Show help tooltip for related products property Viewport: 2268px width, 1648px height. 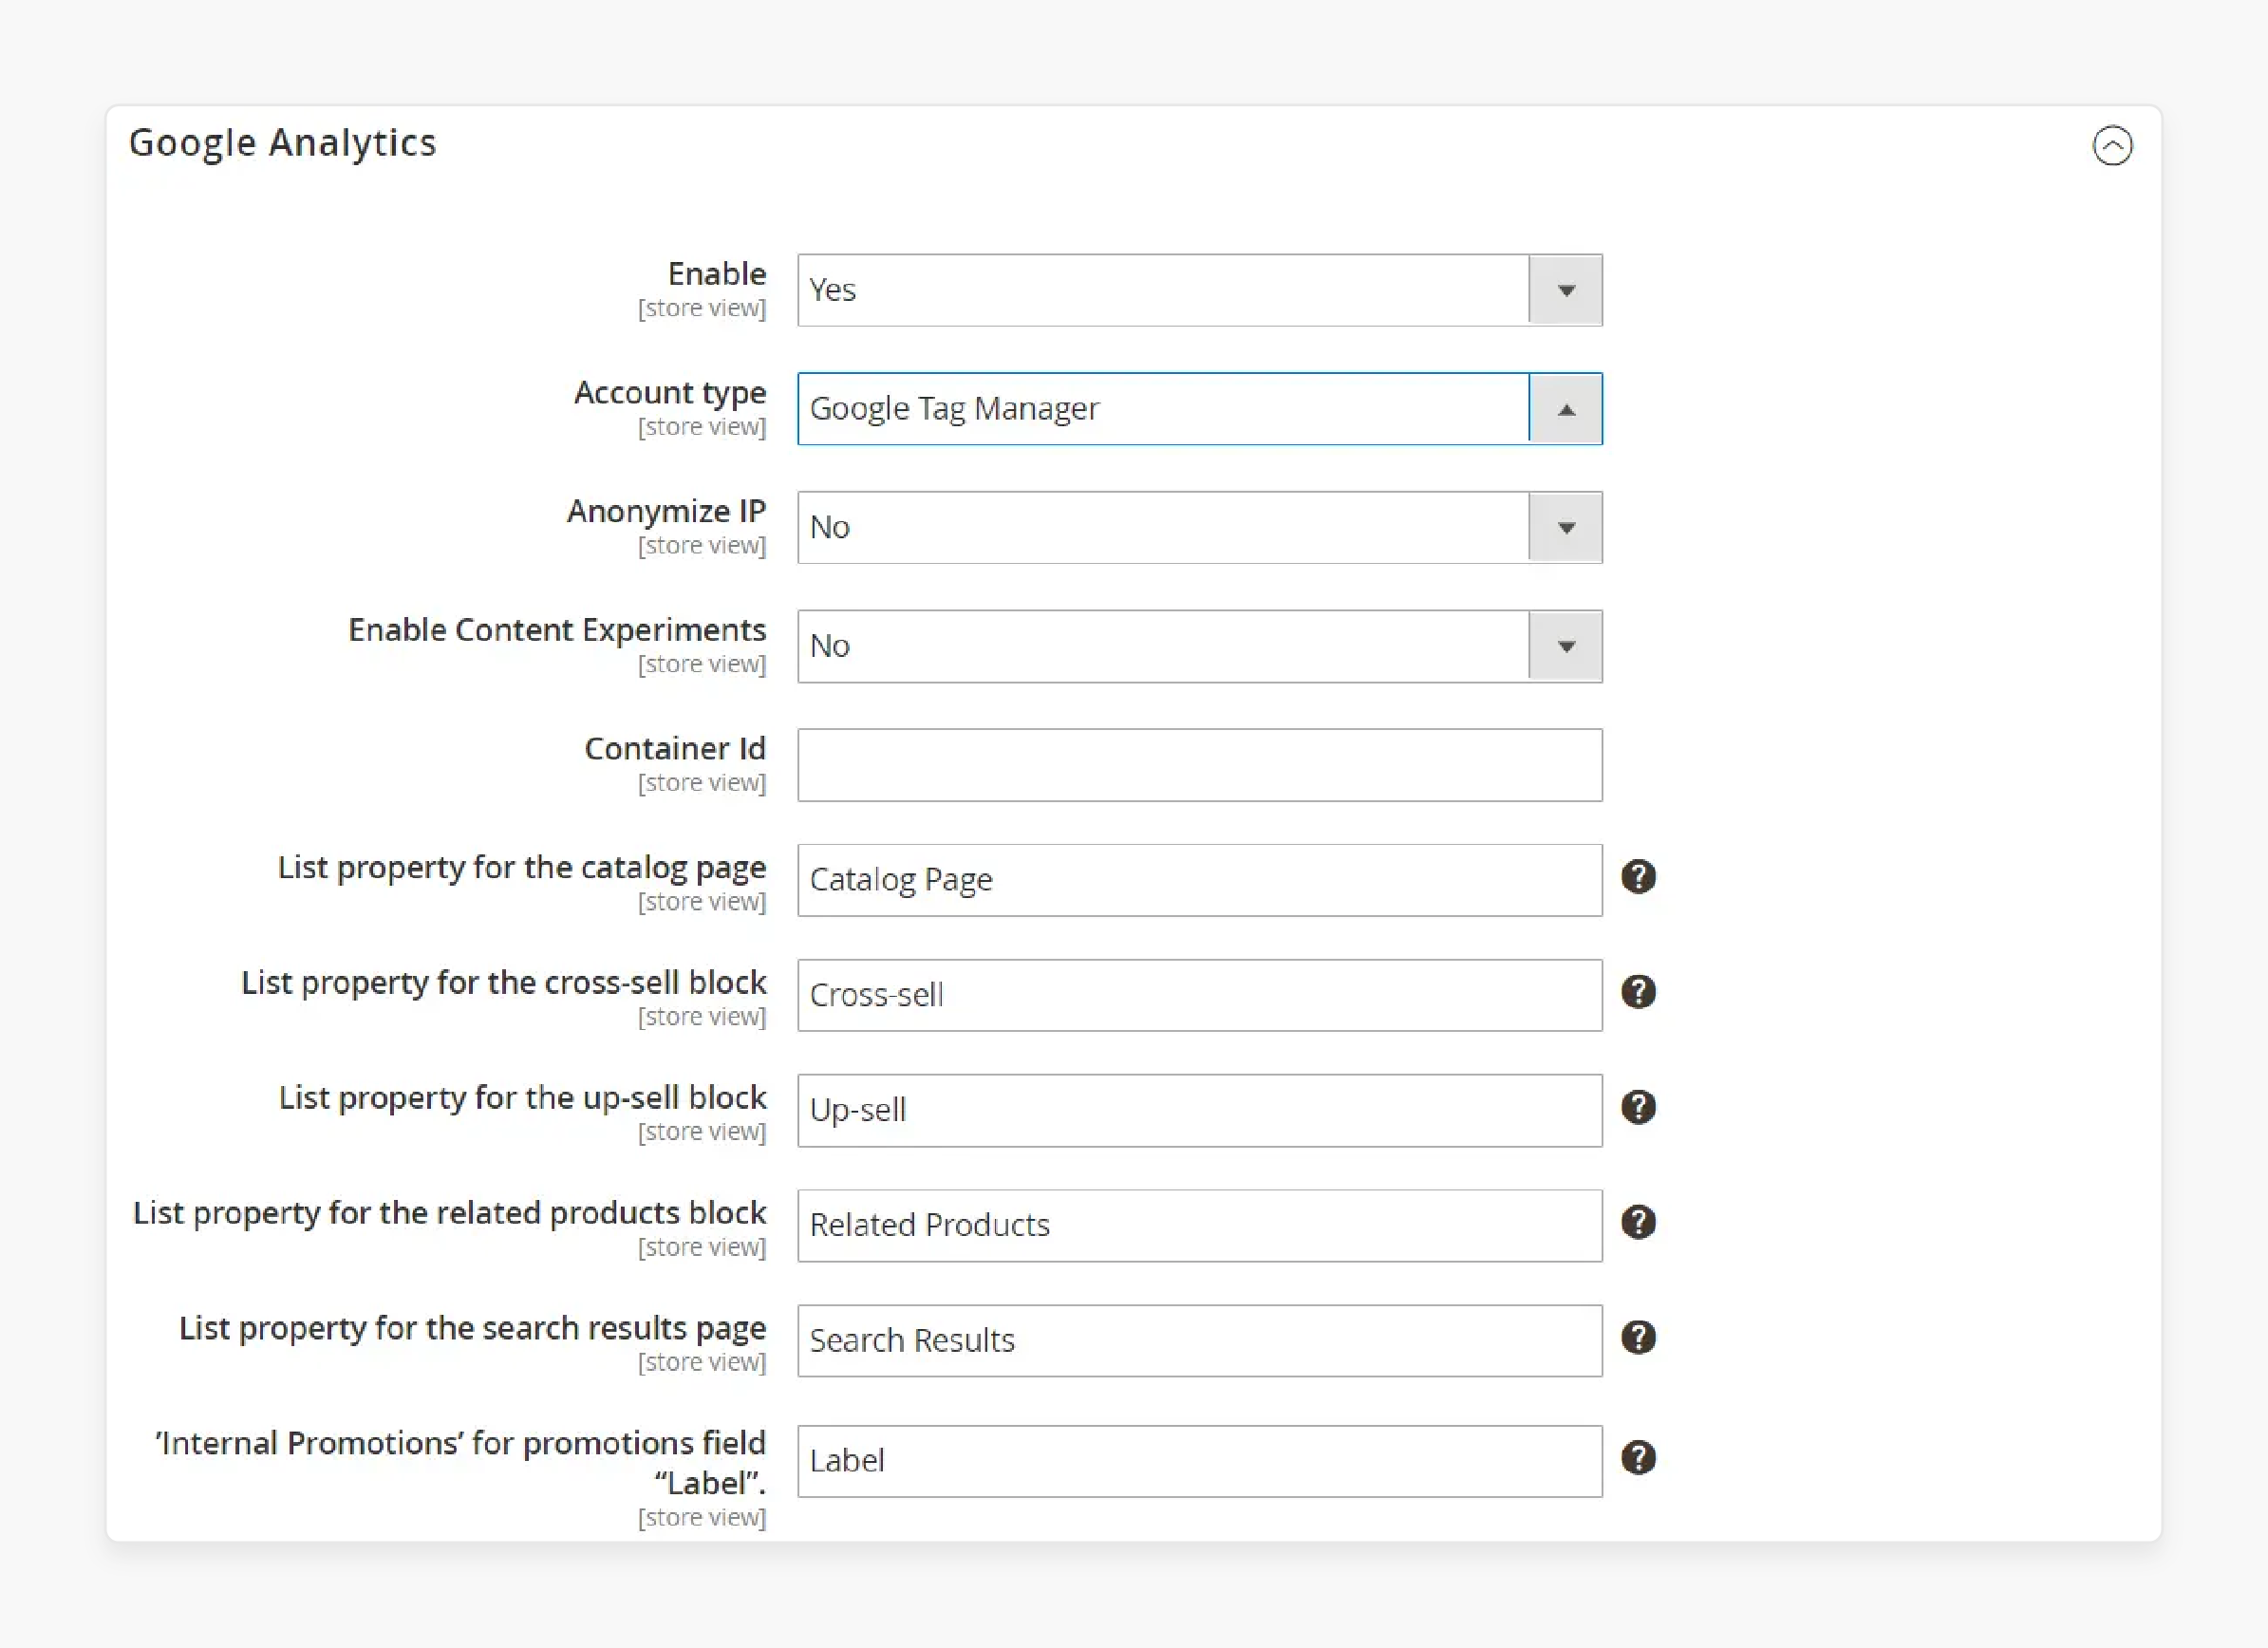tap(1638, 1222)
